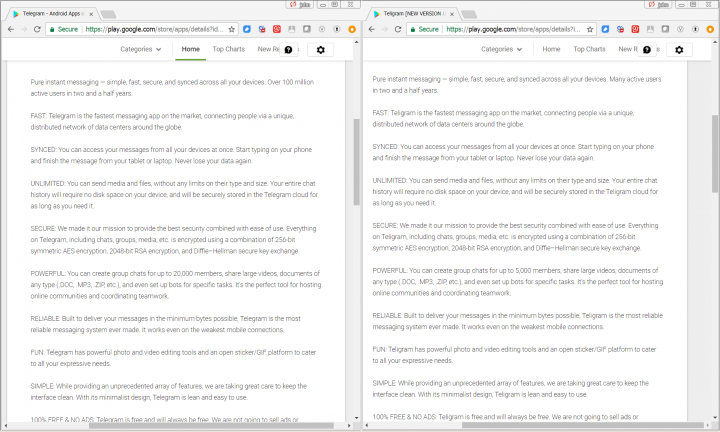The width and height of the screenshot is (720, 432).
Task: Click 'FAST: Telegram is the fastest' line, left window
Action: tap(162, 116)
